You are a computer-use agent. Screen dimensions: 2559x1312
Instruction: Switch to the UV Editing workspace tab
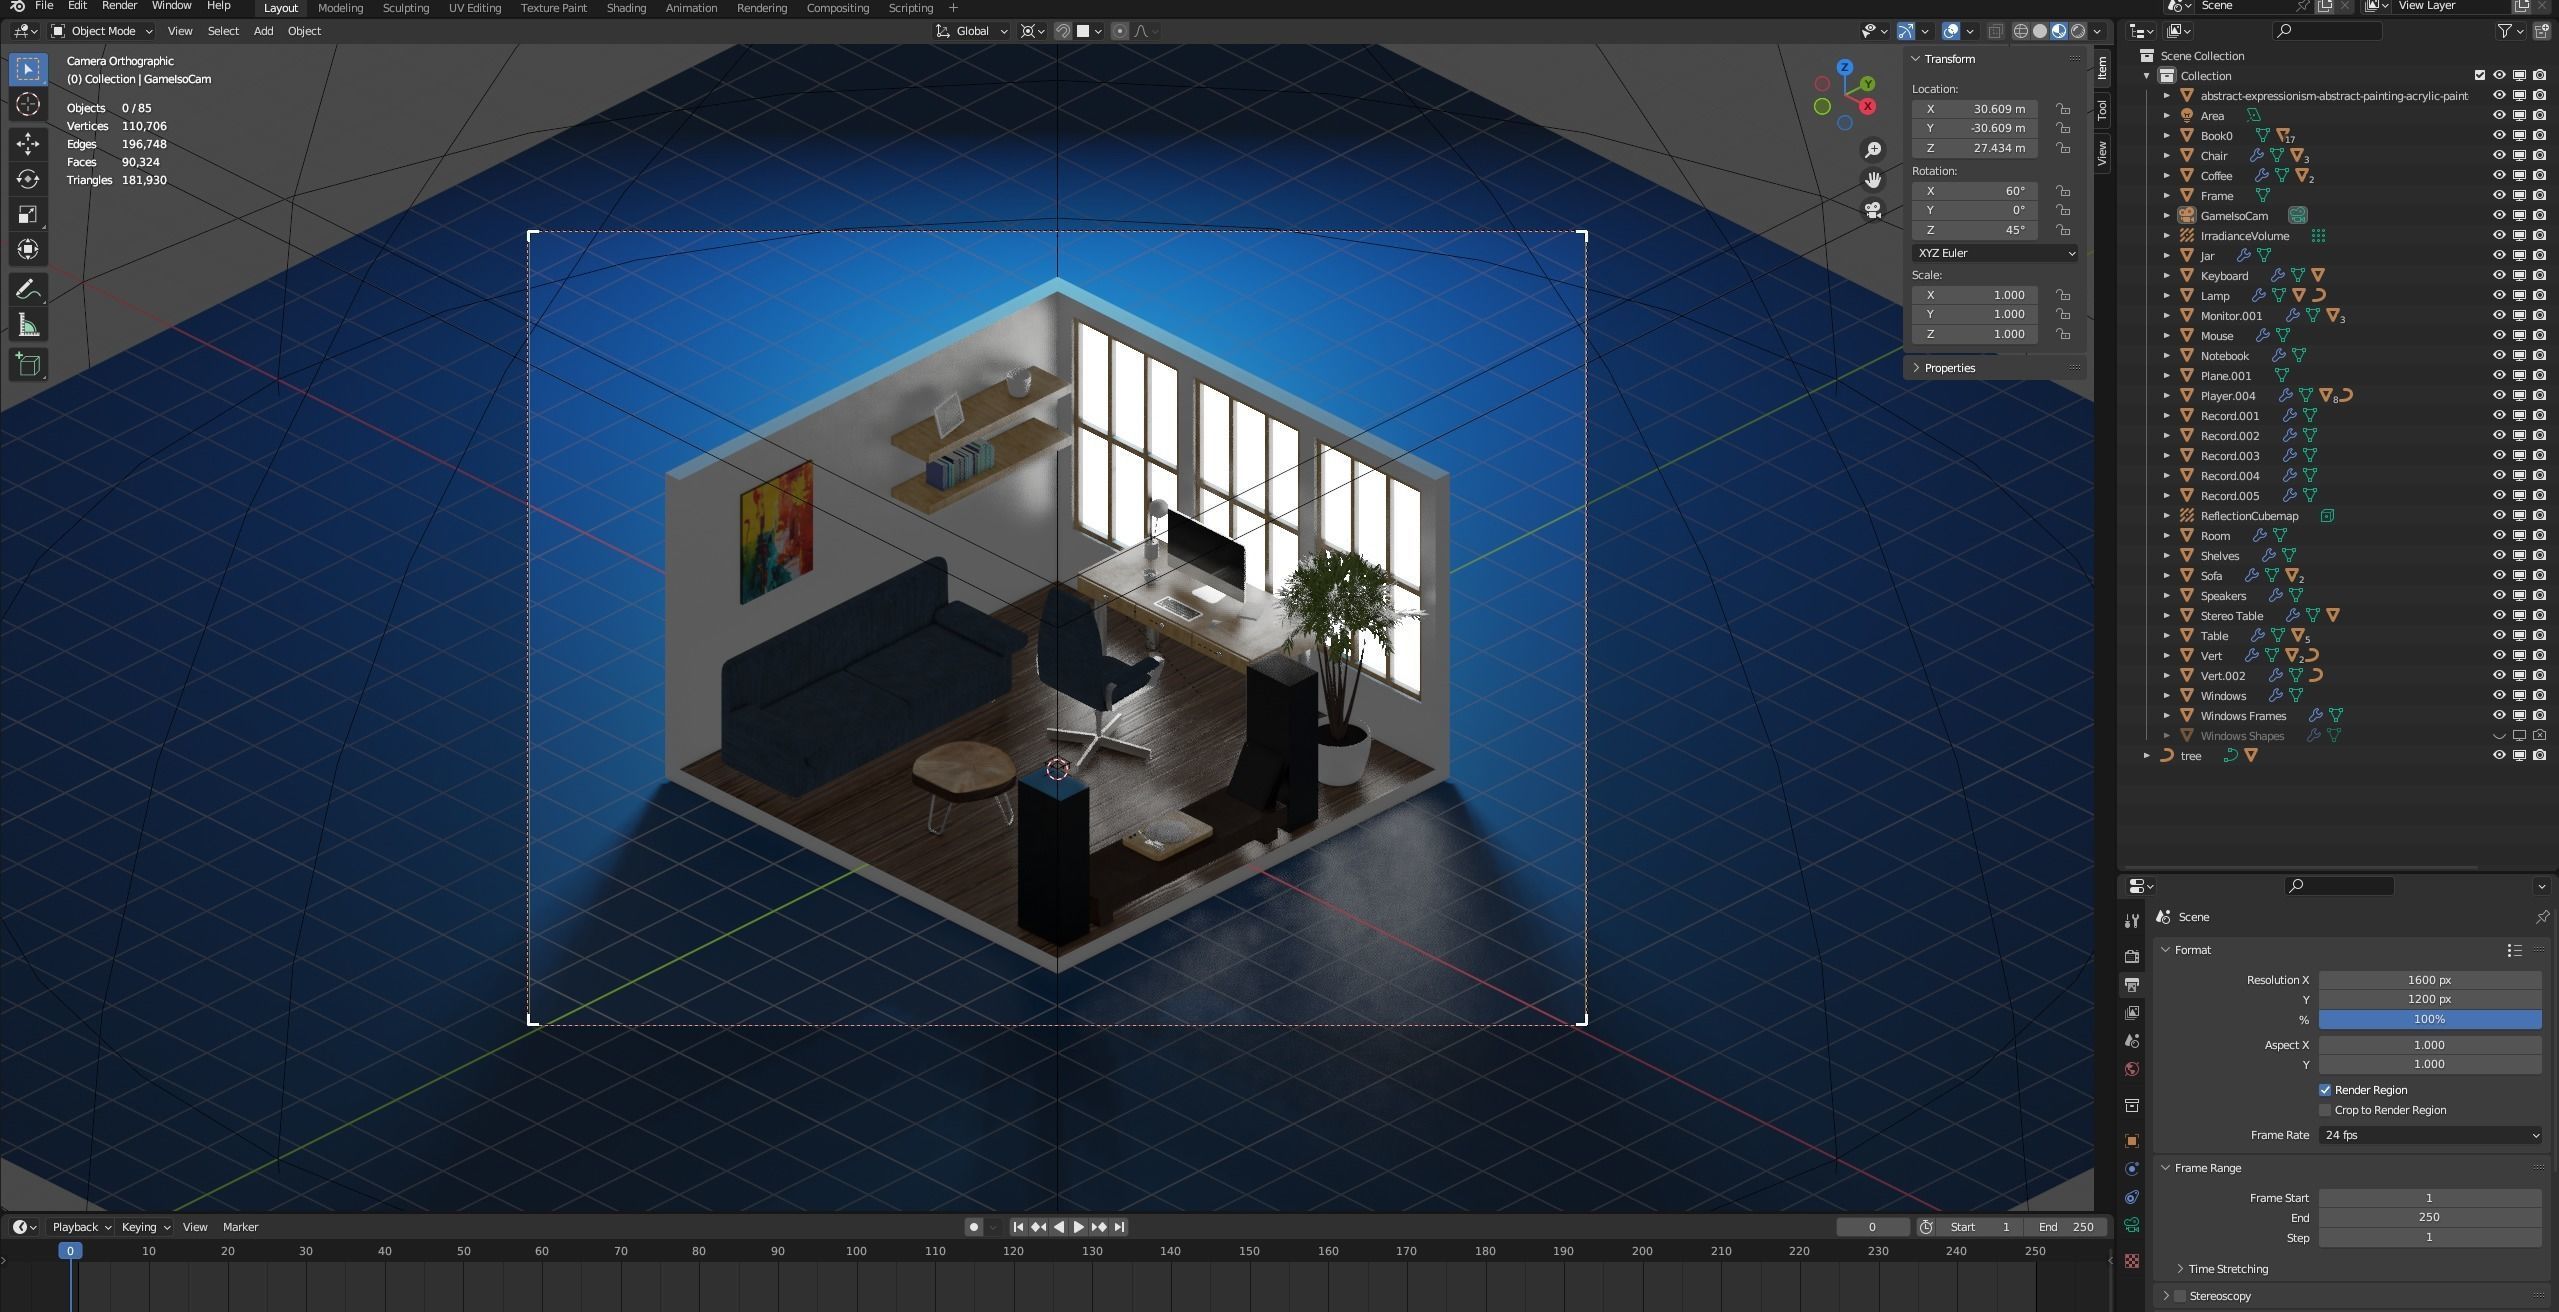[x=474, y=7]
